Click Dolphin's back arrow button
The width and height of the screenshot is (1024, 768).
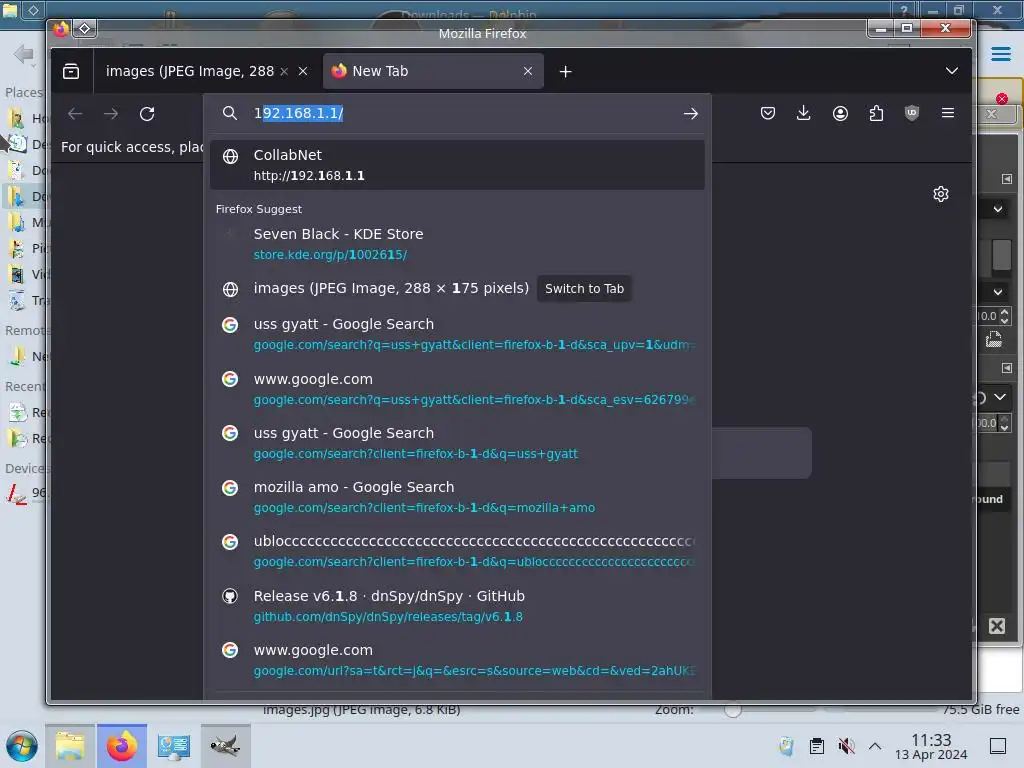tap(24, 54)
